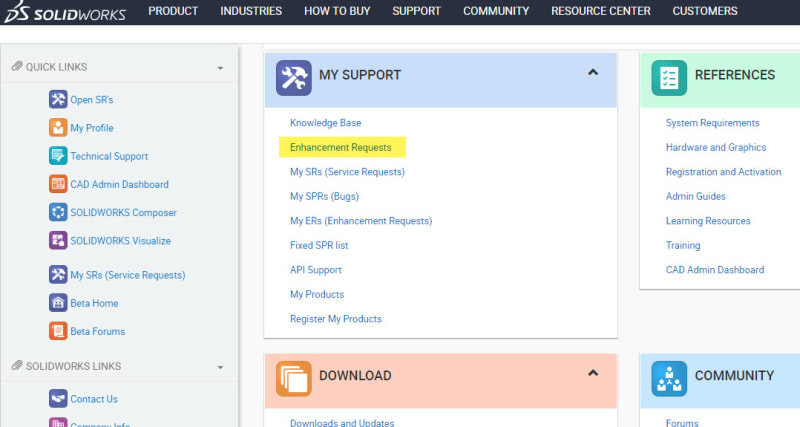Open the RESOURCE CENTER menu

pos(601,11)
